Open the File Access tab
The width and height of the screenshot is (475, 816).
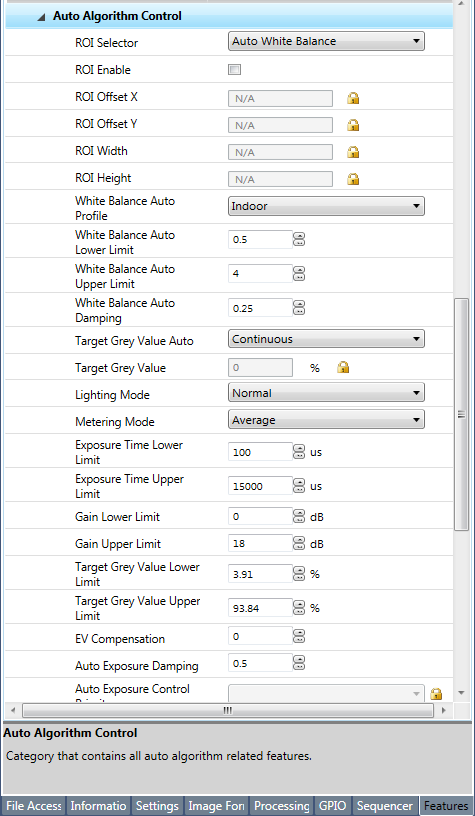33,806
